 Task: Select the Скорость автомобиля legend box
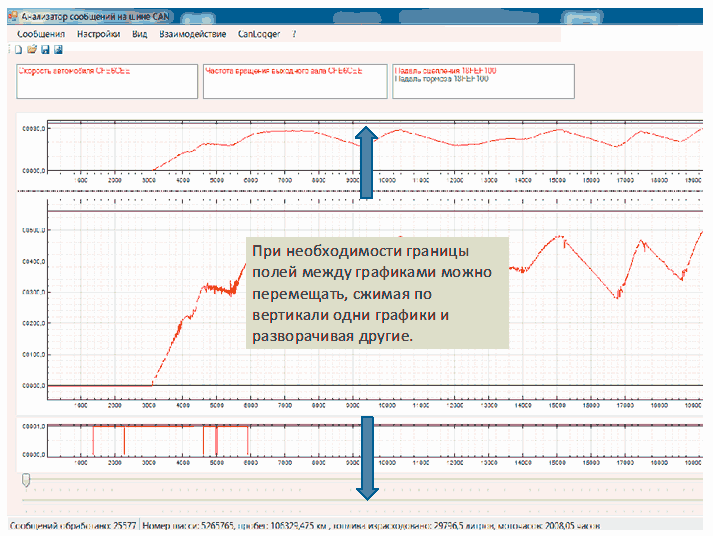tap(104, 81)
